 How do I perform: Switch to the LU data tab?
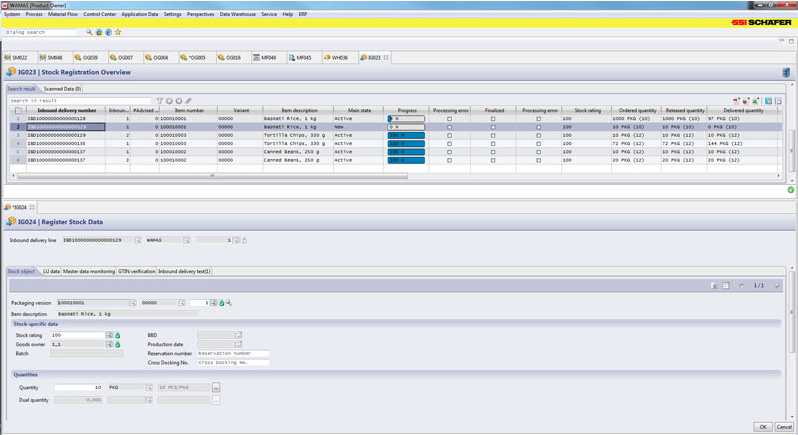[x=51, y=271]
